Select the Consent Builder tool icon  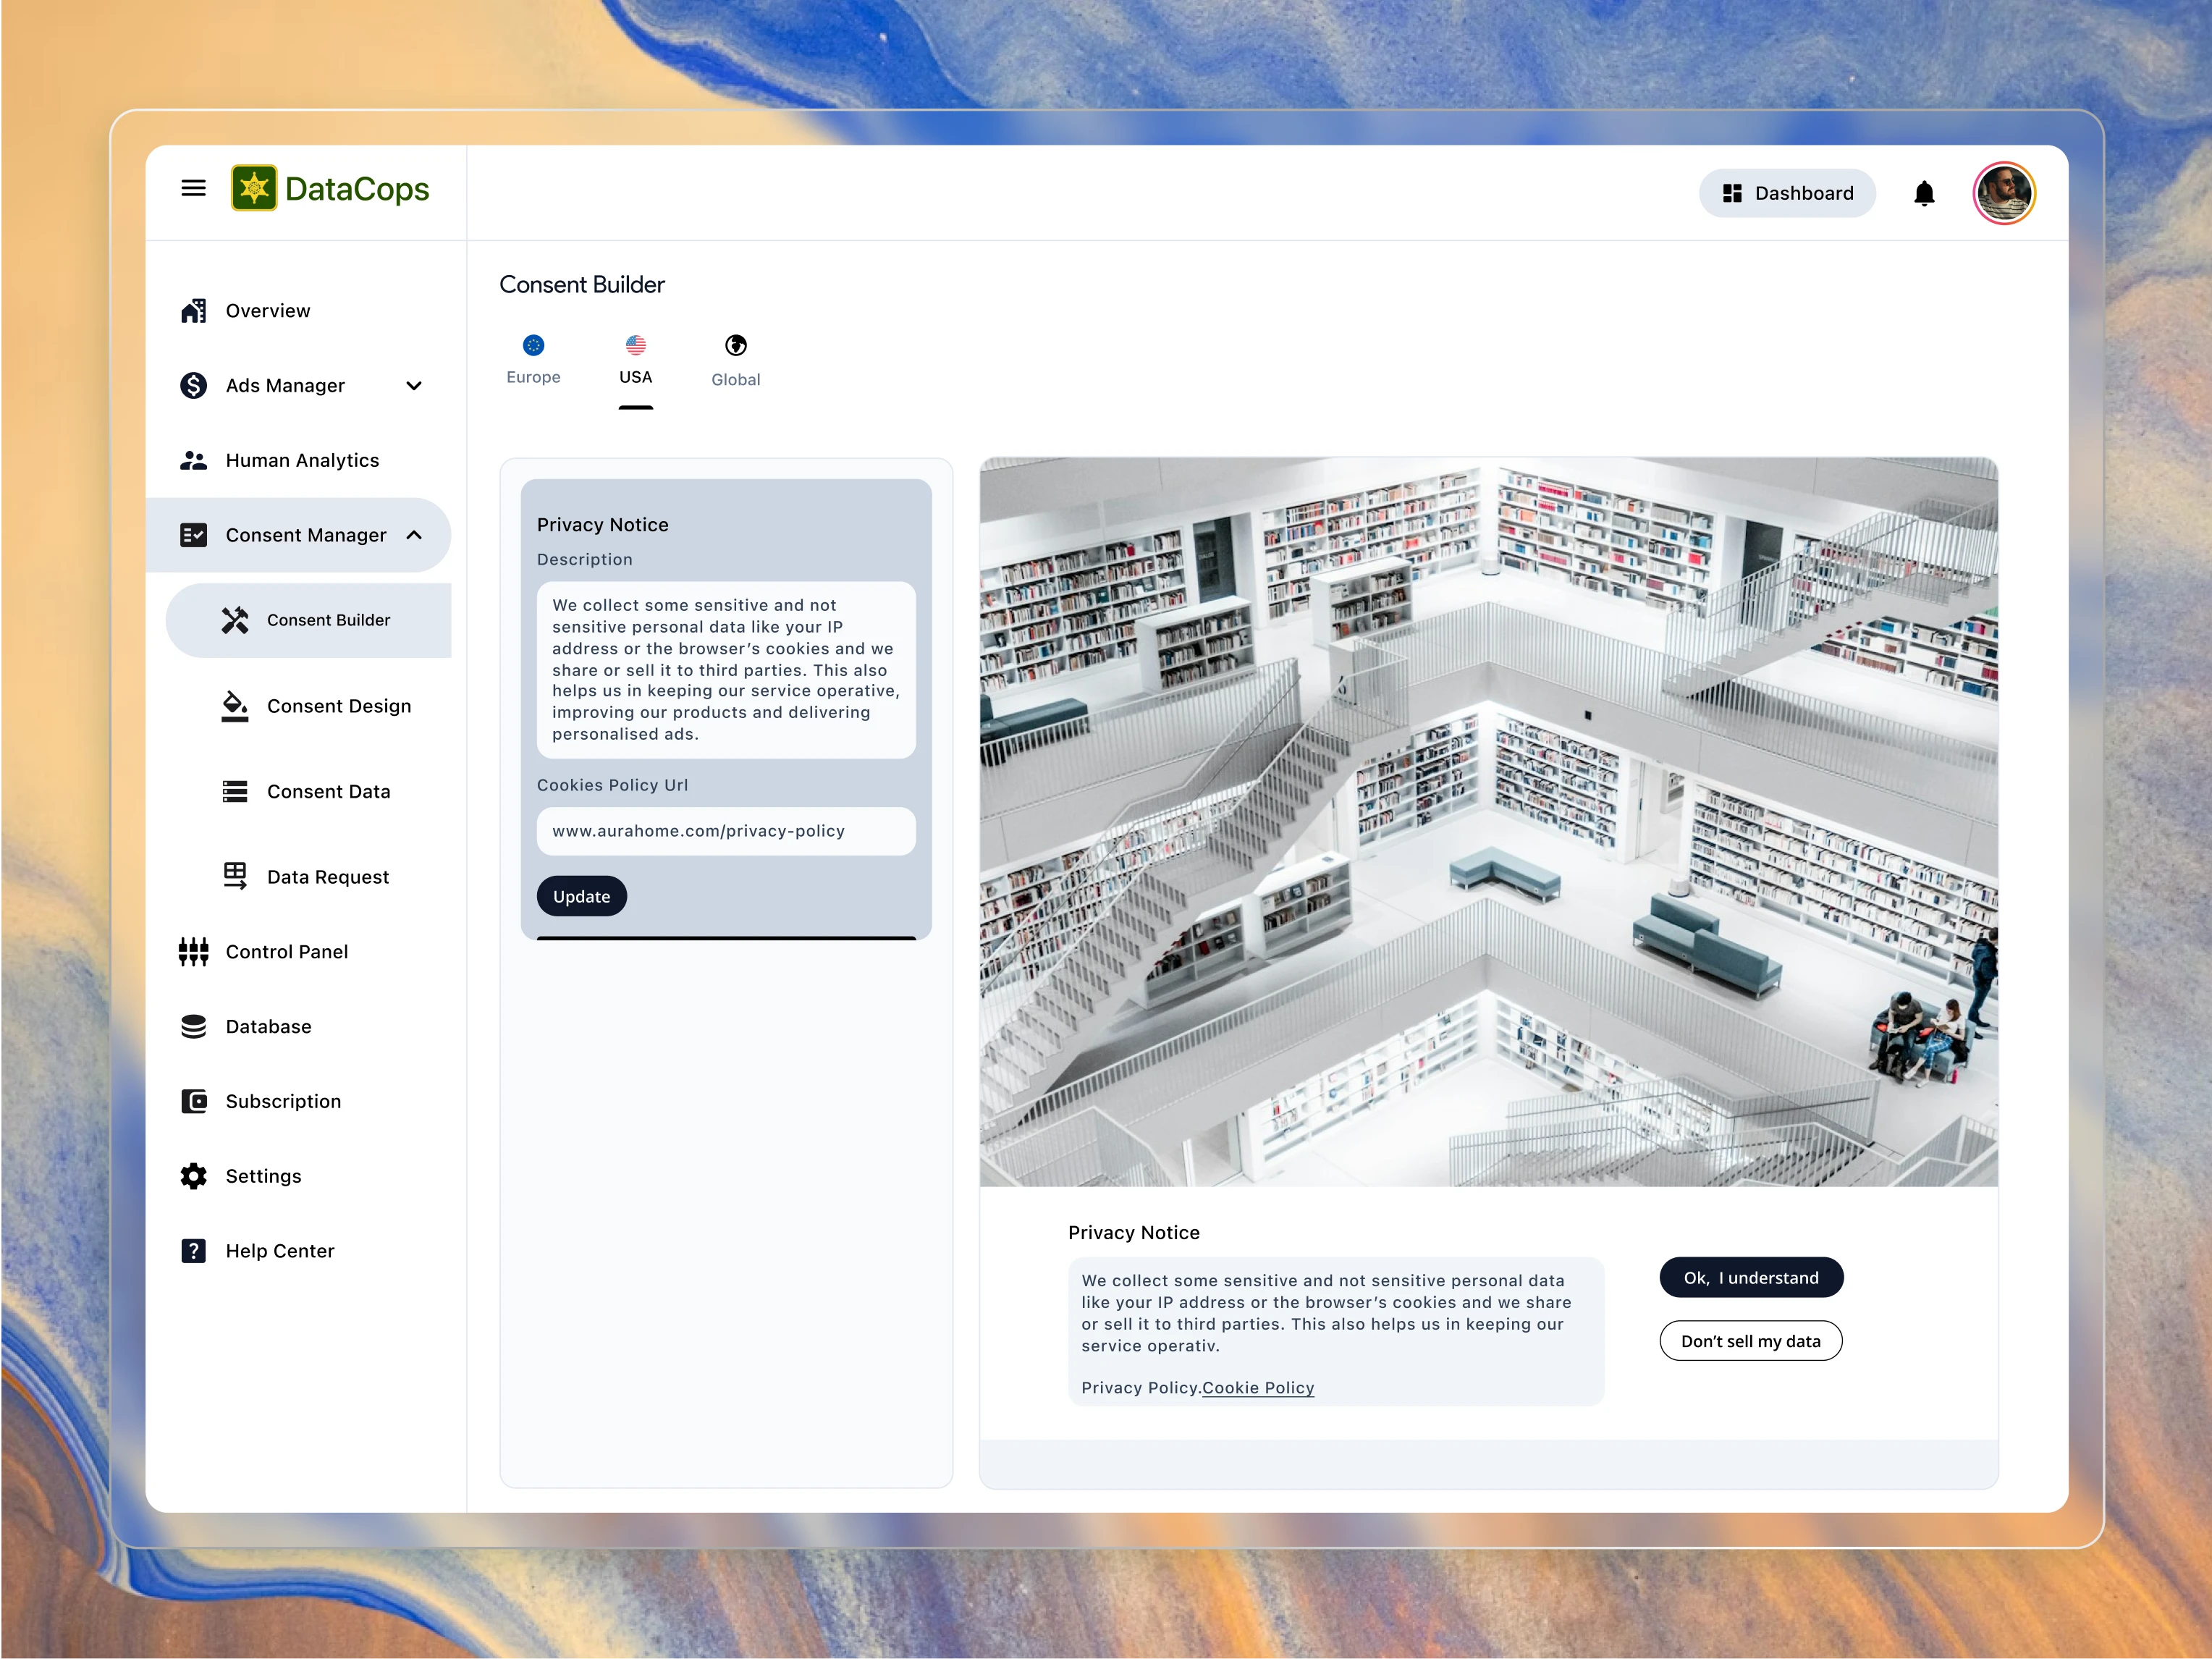(x=236, y=620)
